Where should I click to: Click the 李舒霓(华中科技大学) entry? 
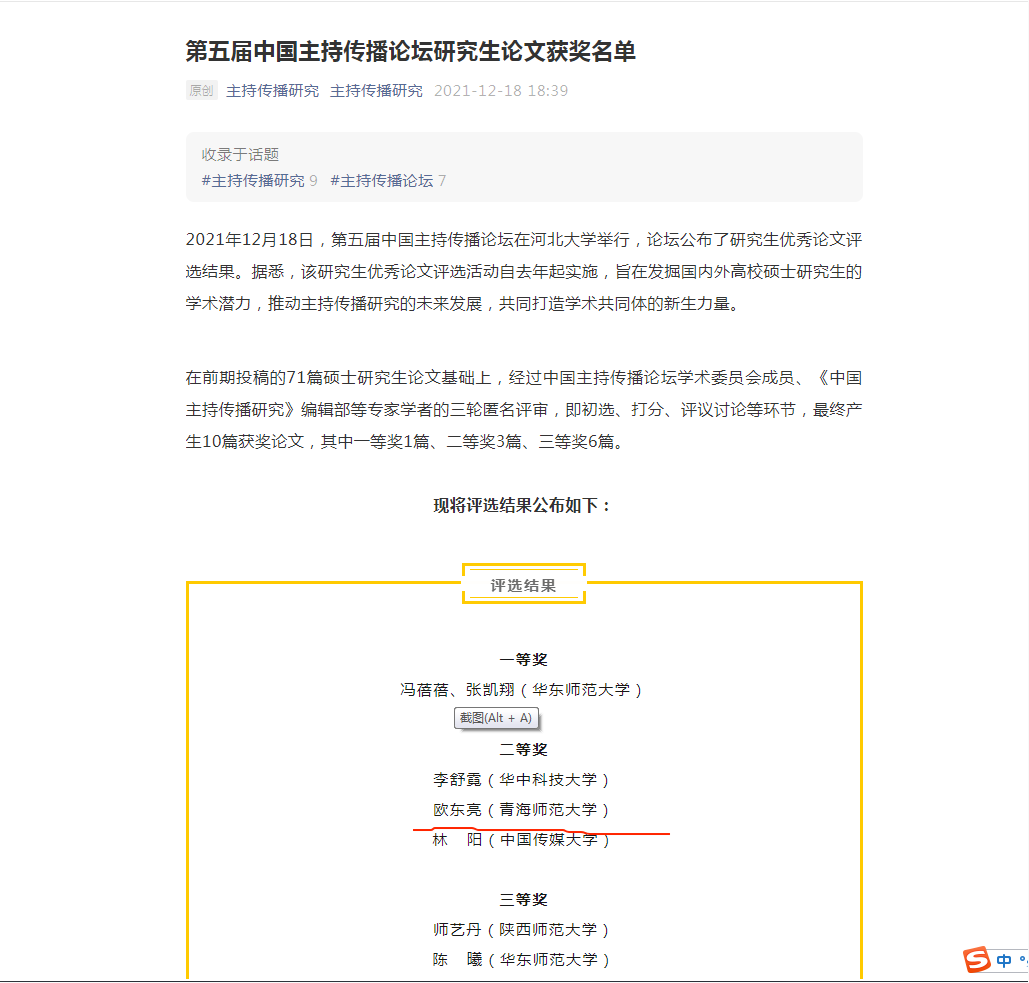tap(521, 780)
